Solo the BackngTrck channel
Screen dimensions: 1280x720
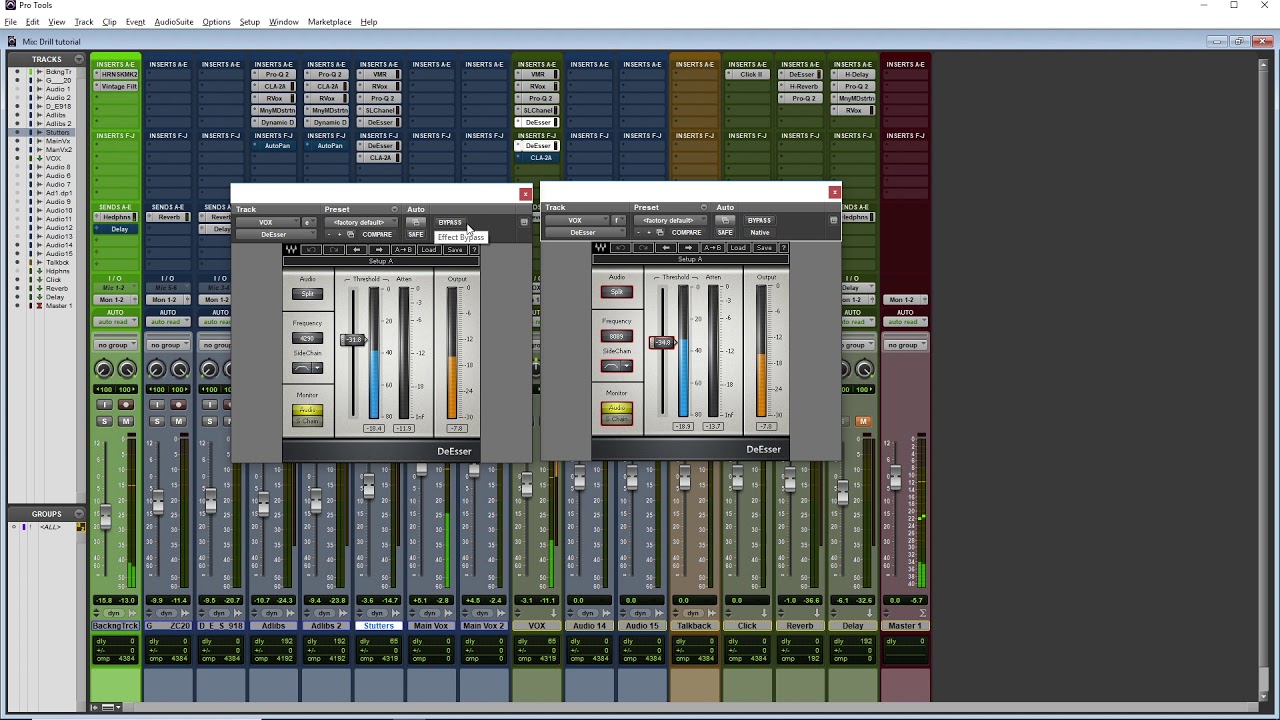click(104, 421)
